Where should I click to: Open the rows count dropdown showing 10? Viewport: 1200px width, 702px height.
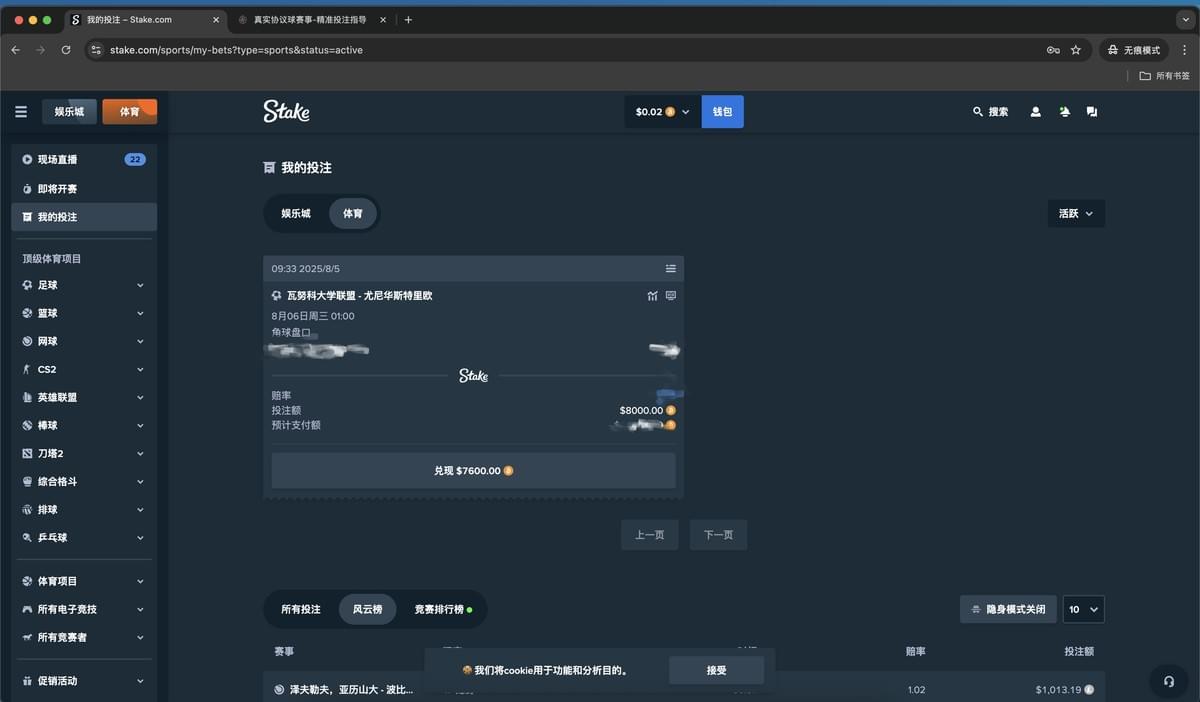(x=1084, y=609)
